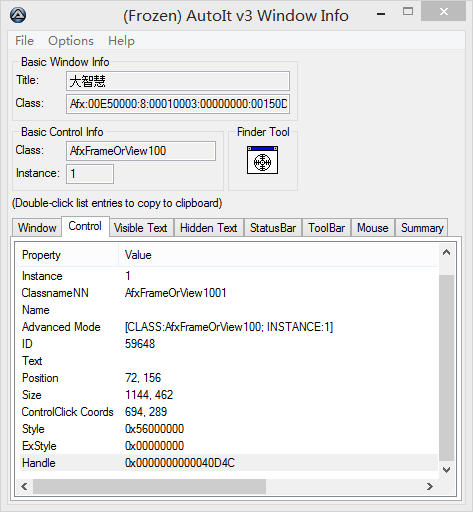This screenshot has width=473, height=512.
Task: Click the AfxFrameOrView1001 value
Action: (176, 293)
